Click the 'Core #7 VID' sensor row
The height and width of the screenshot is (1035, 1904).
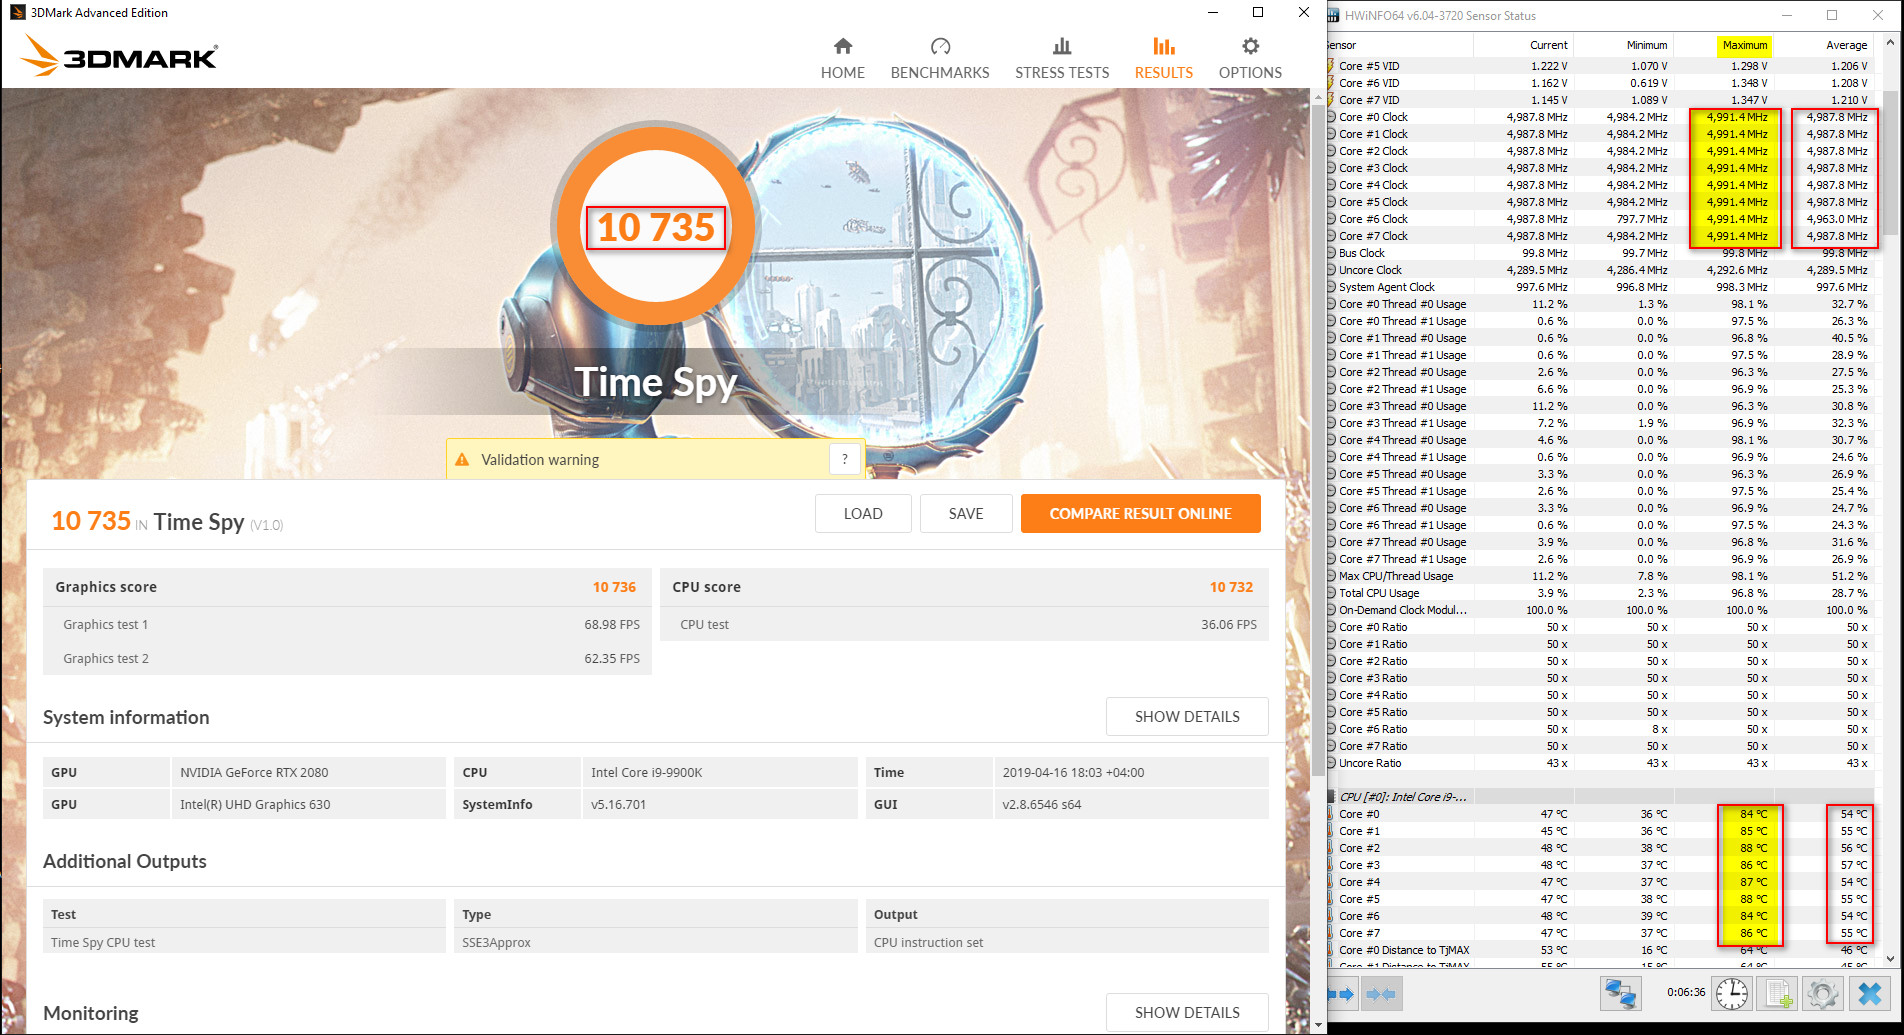click(1600, 100)
